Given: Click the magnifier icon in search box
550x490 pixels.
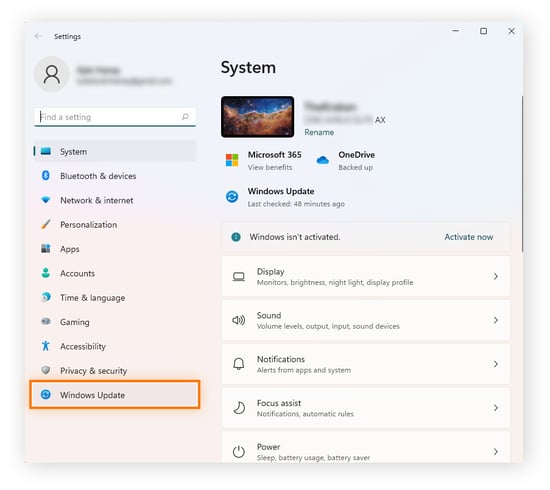Looking at the screenshot, I should point(185,116).
